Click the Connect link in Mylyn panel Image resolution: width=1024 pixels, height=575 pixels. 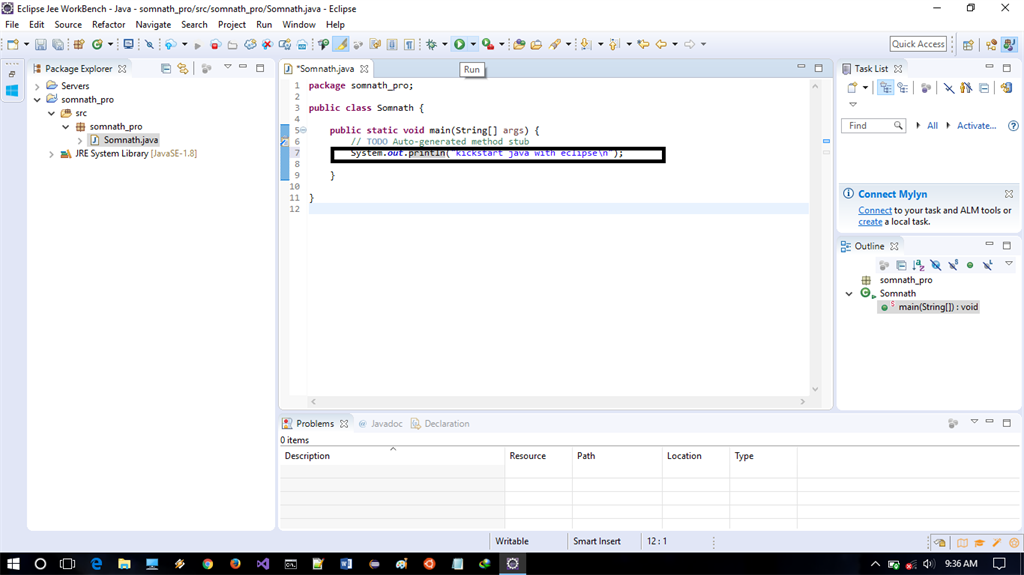tap(874, 210)
